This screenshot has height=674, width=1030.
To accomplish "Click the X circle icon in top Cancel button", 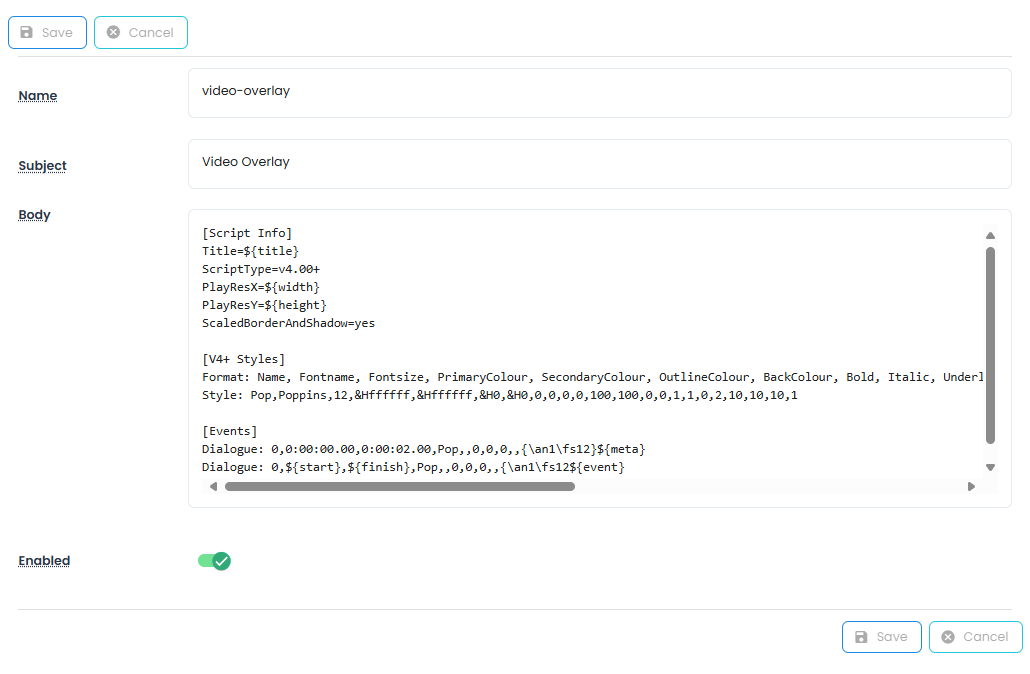I will (113, 33).
